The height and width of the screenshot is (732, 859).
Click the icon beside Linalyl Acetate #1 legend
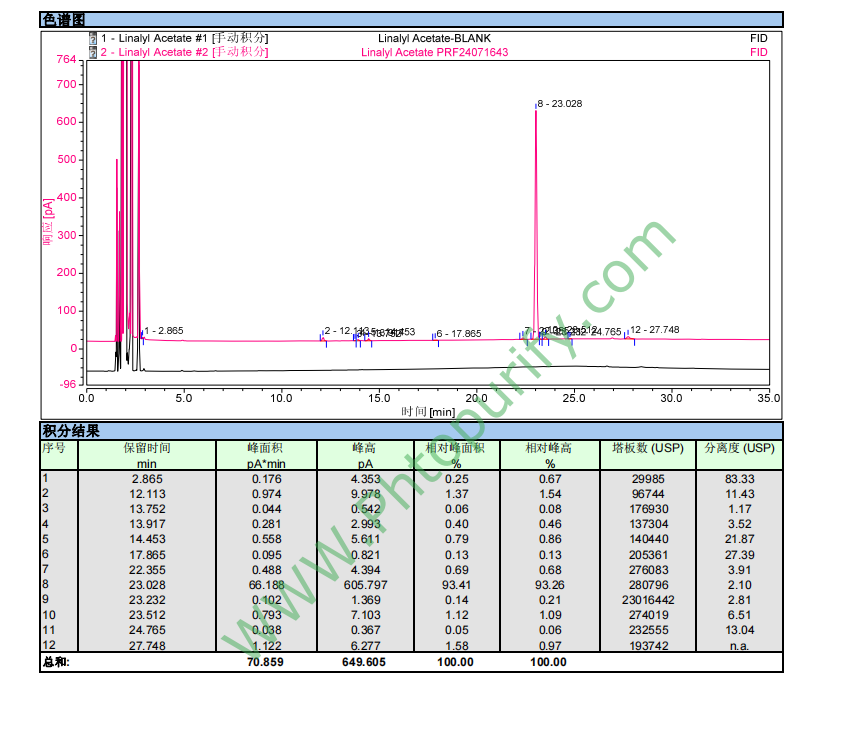[x=93, y=39]
